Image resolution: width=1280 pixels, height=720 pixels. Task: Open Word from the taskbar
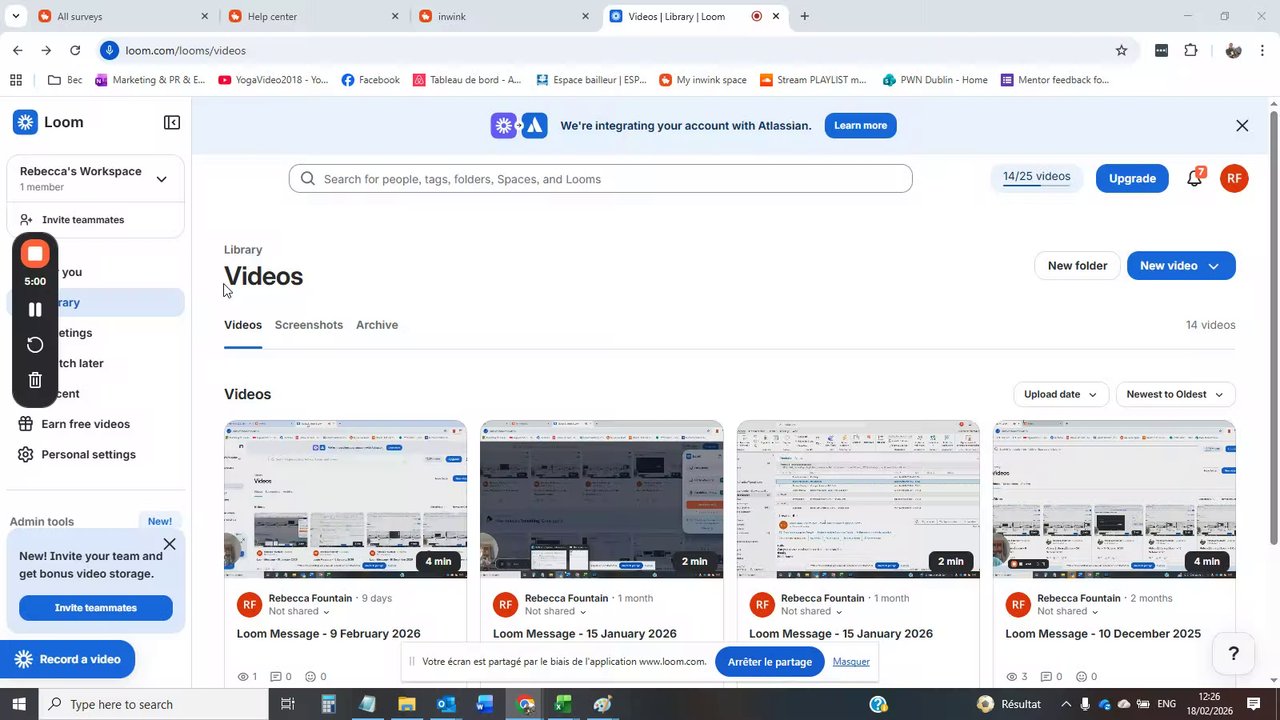tap(485, 704)
